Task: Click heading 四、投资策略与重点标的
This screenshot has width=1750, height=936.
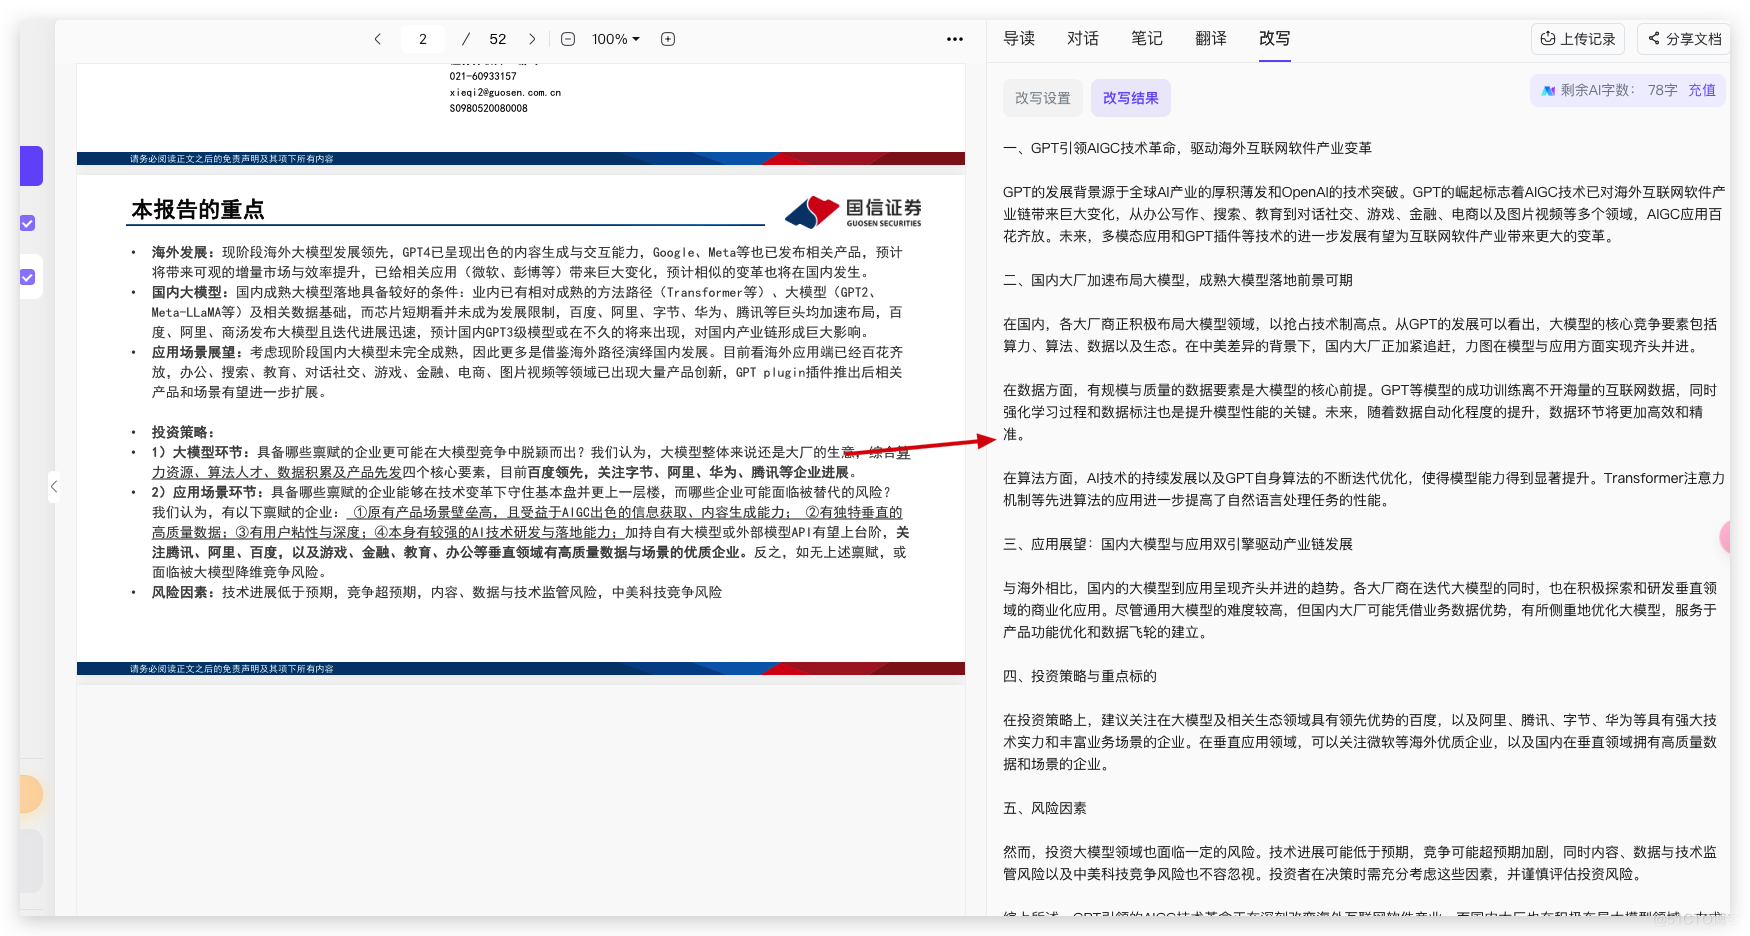Action: click(x=1080, y=676)
